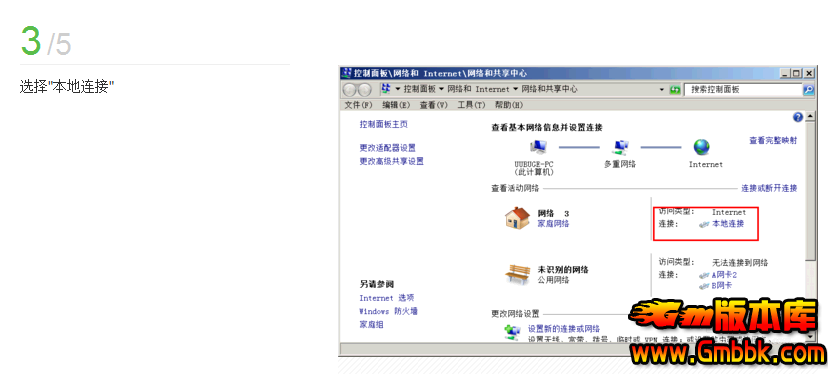833x374 pixels.
Task: Open the 文件(F) menu
Action: click(x=359, y=105)
